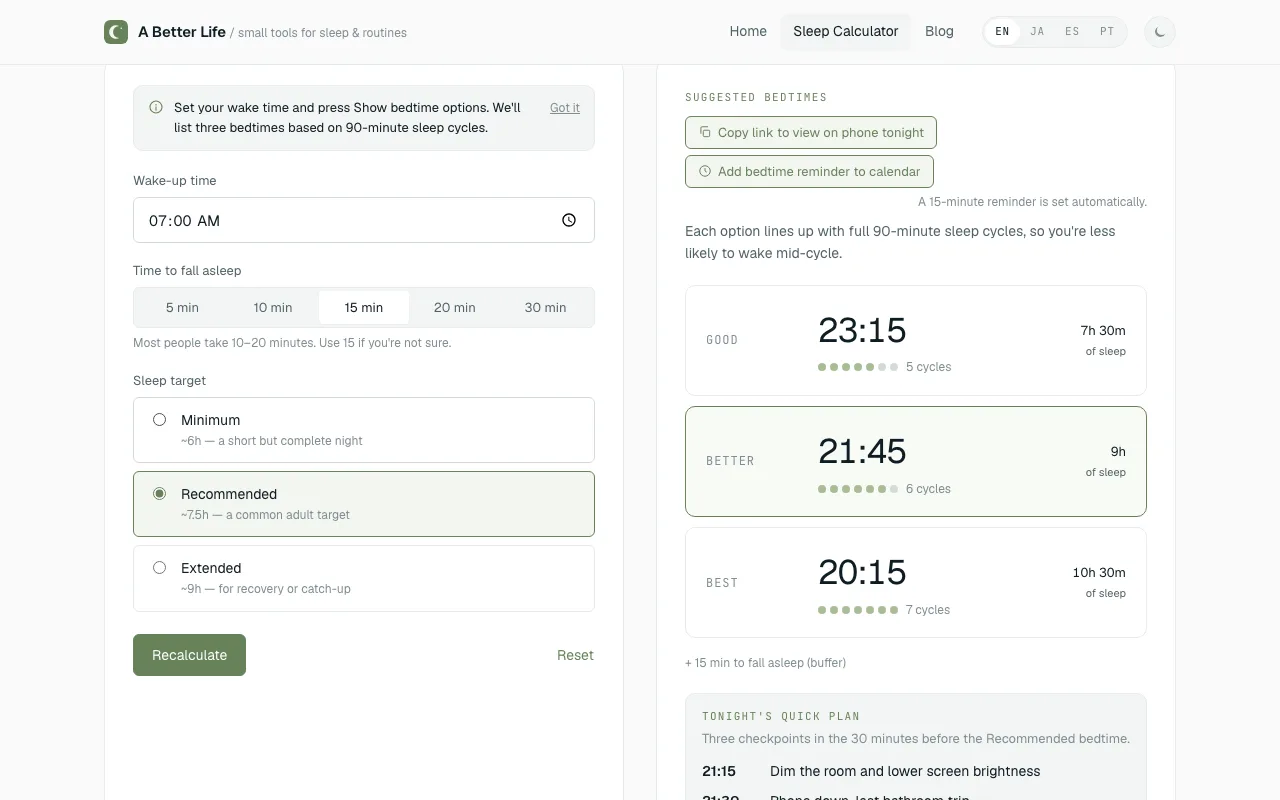Click the Wake-up time input field
The image size is (1280, 800).
[x=364, y=220]
